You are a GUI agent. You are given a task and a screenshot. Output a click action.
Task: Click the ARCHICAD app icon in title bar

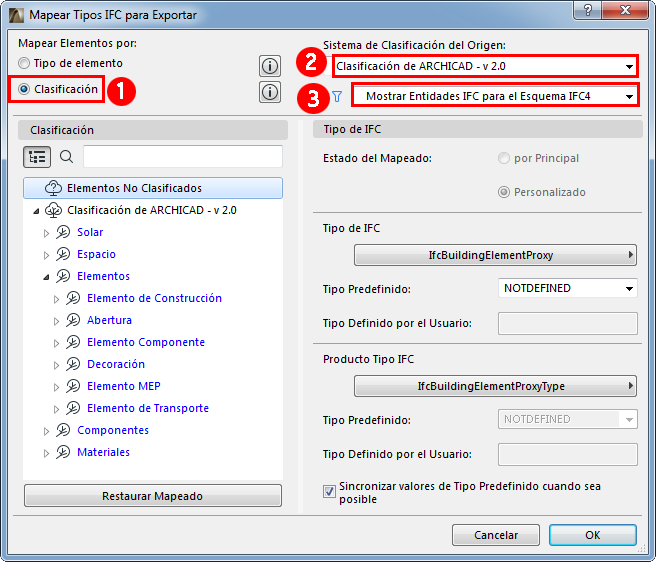point(17,15)
